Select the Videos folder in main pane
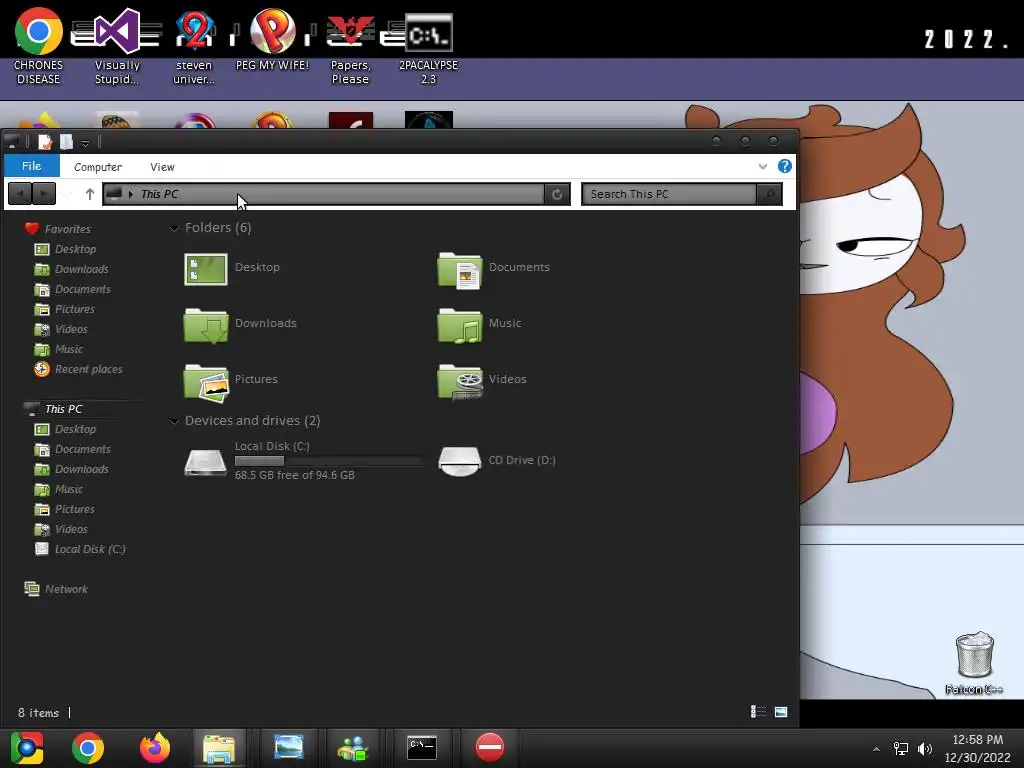This screenshot has width=1024, height=768. pyautogui.click(x=482, y=381)
